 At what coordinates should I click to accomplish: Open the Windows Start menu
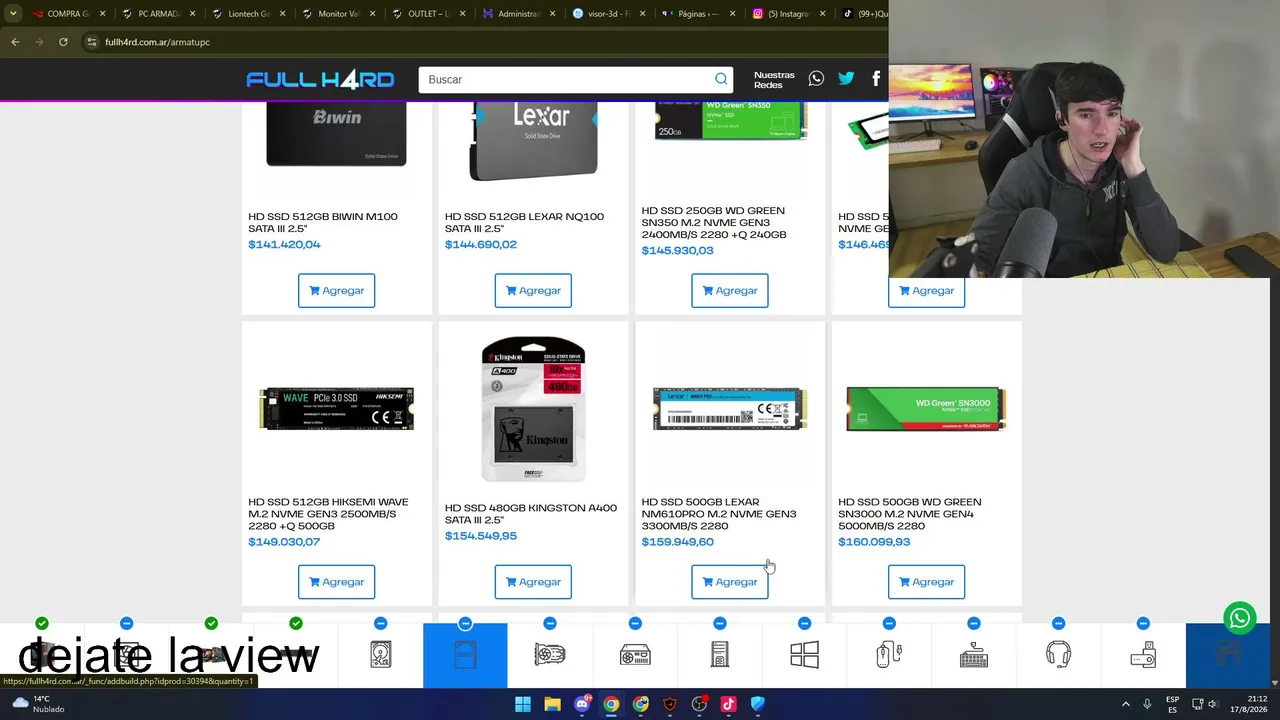523,704
